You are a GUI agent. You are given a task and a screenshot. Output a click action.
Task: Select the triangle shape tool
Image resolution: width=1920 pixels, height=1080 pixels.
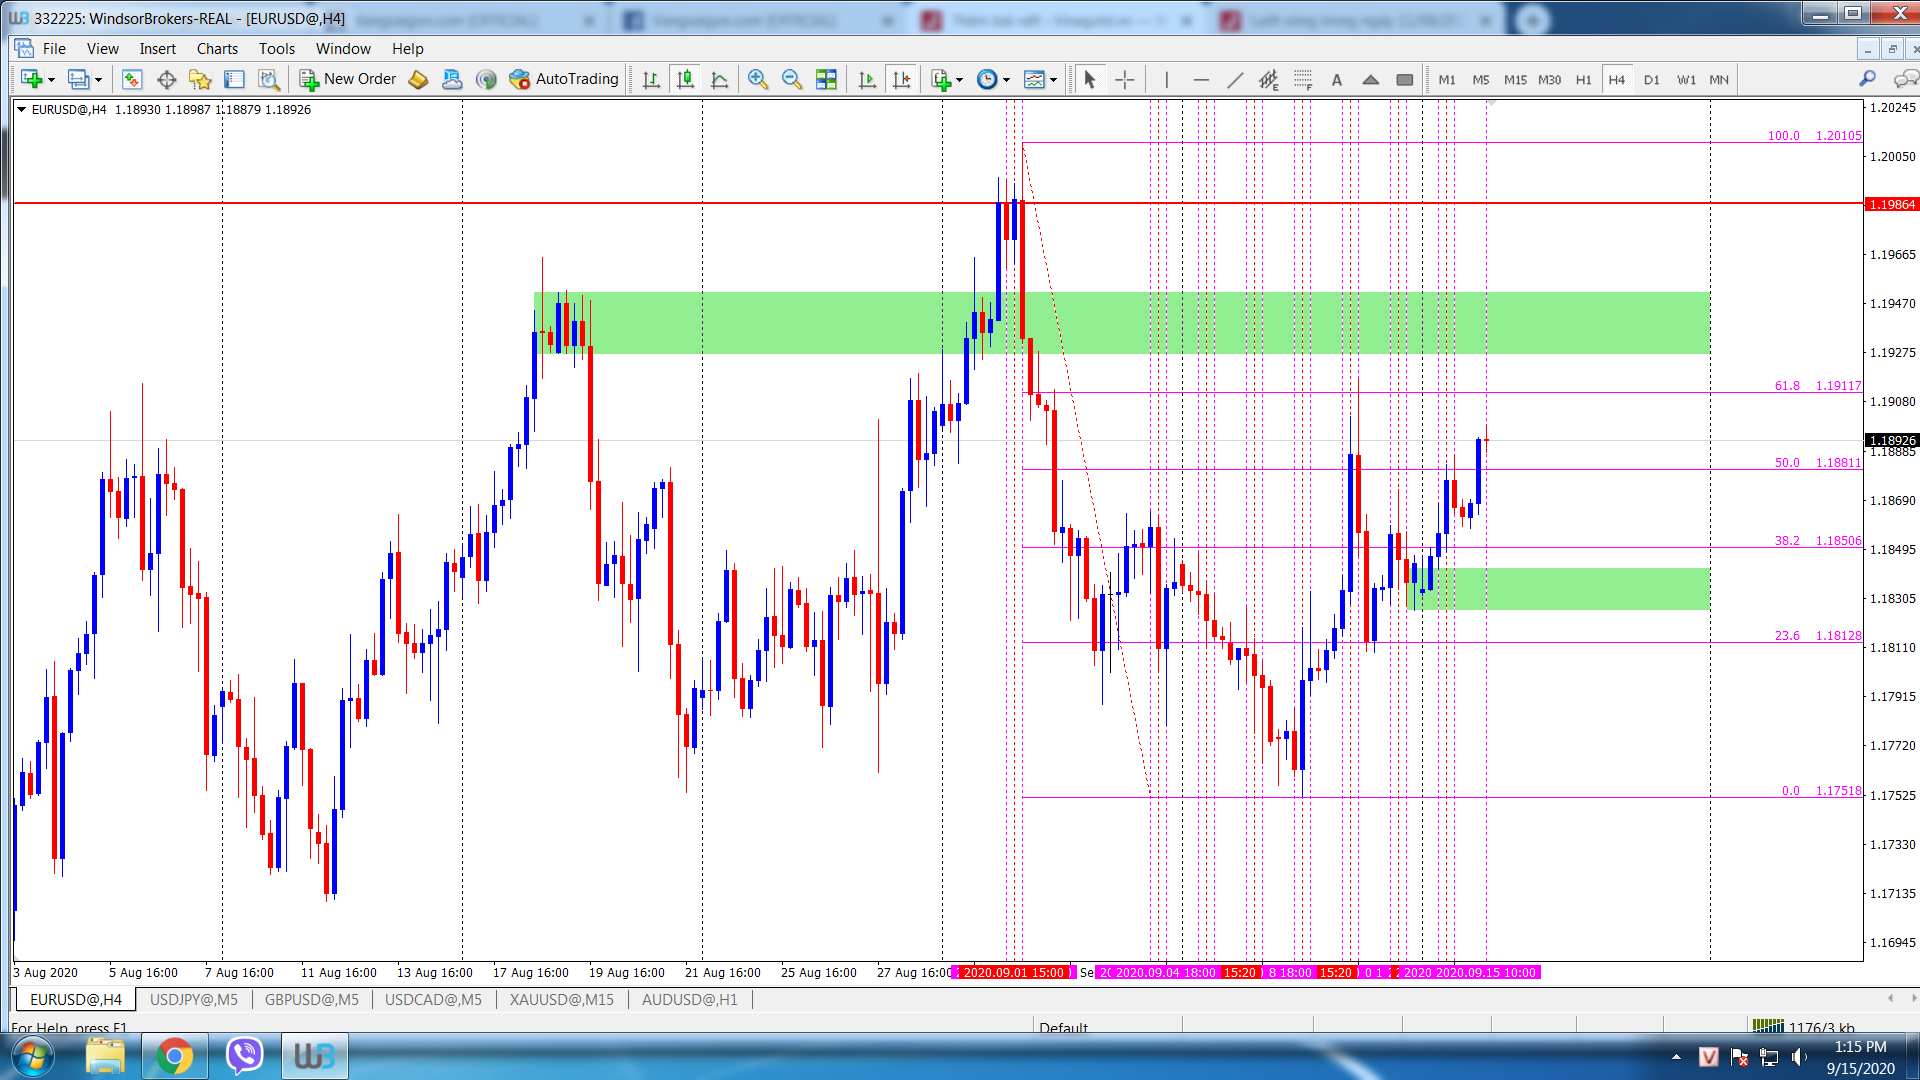coord(1371,79)
